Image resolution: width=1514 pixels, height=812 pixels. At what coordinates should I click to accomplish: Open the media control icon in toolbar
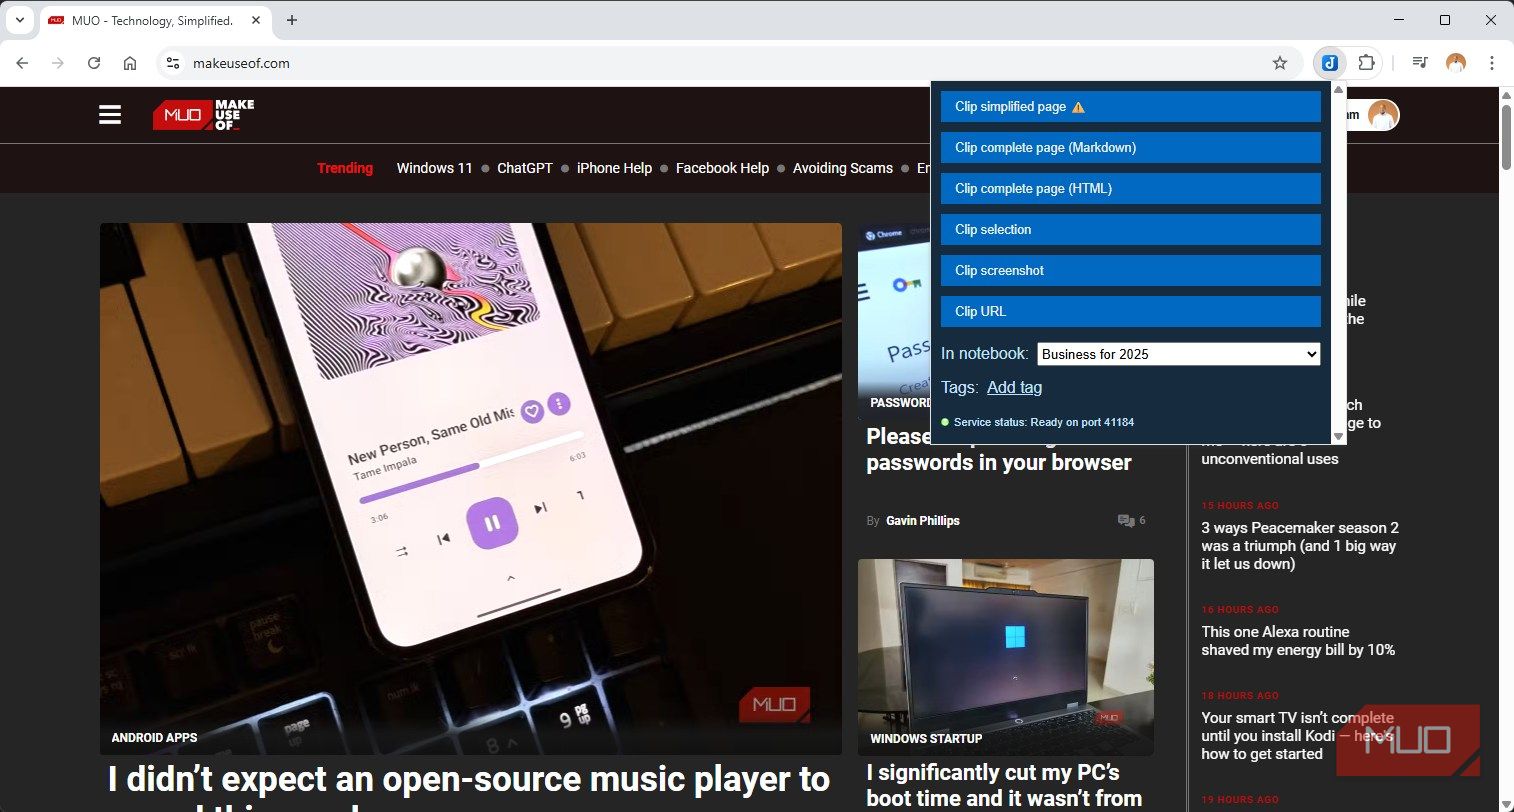pyautogui.click(x=1419, y=63)
